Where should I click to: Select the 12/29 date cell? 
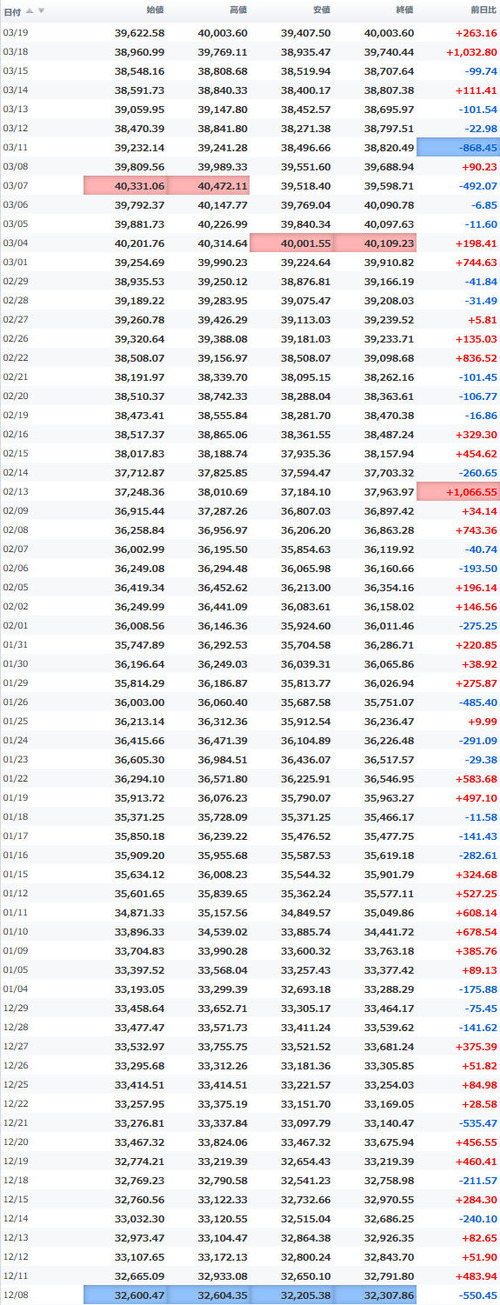click(x=15, y=1009)
